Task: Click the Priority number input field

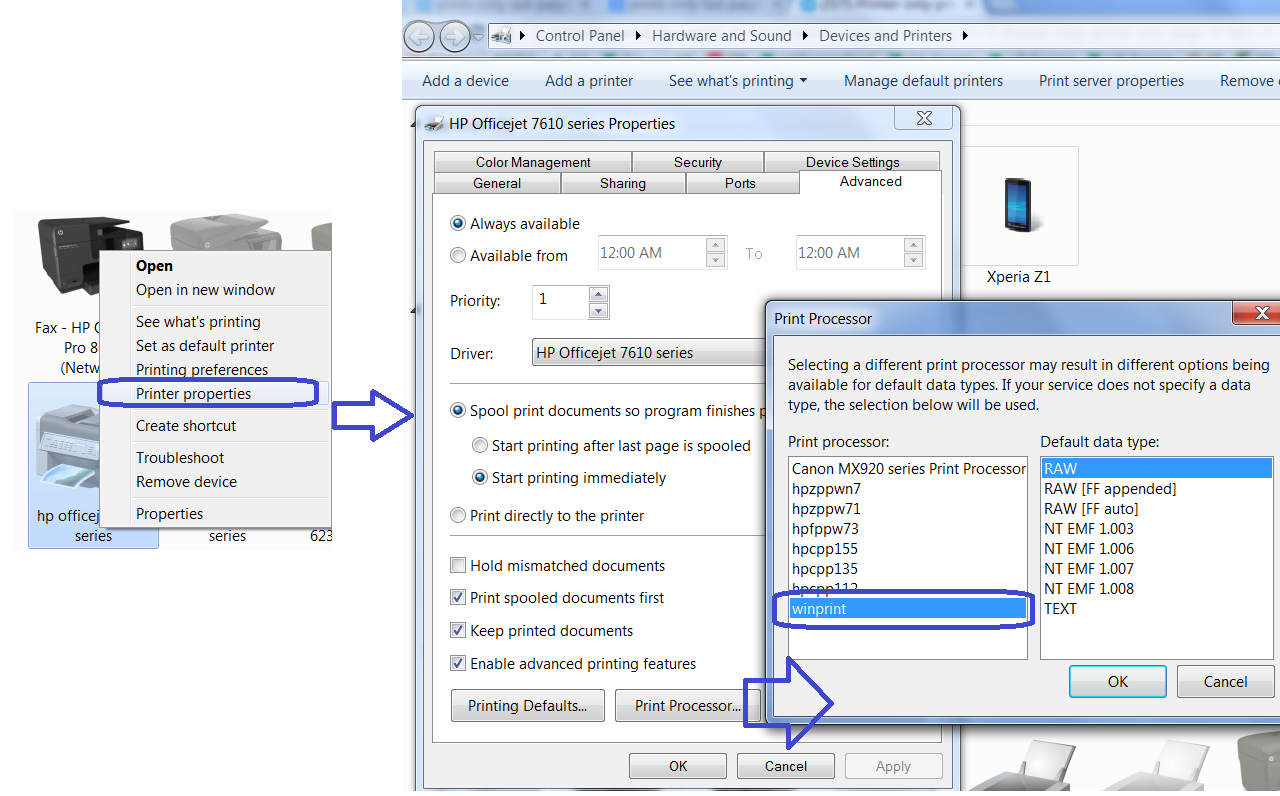Action: pos(561,302)
